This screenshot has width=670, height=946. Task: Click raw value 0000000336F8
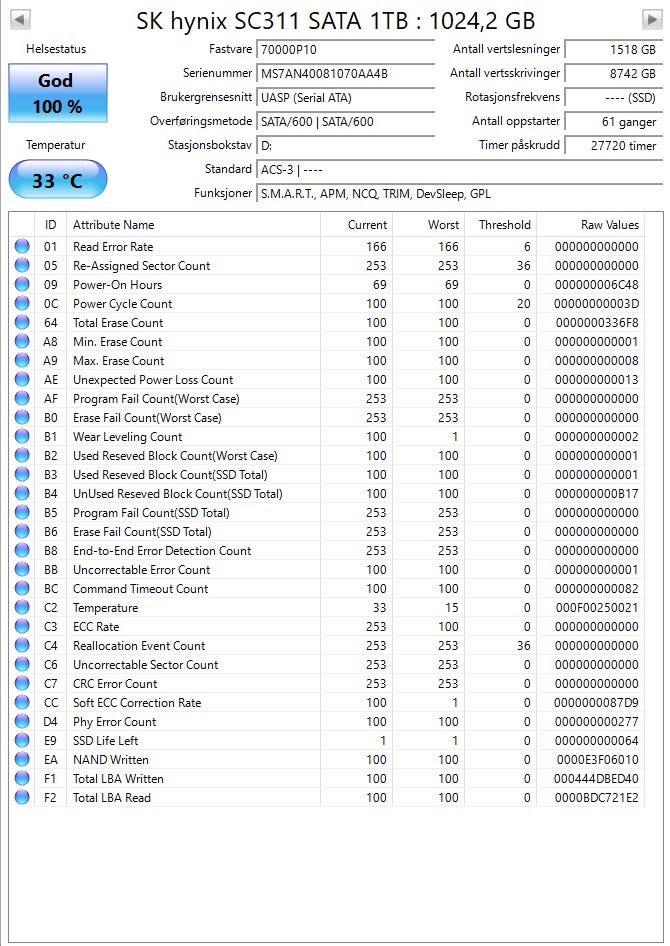597,323
